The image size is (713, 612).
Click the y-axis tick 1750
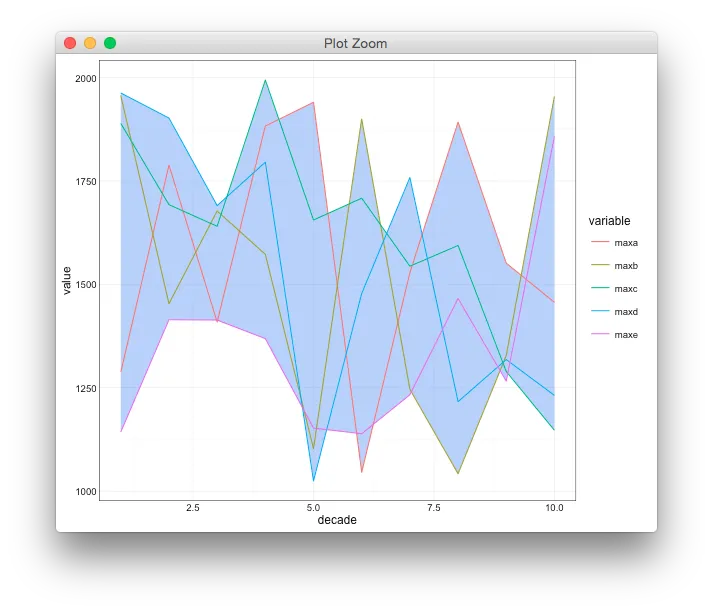86,181
